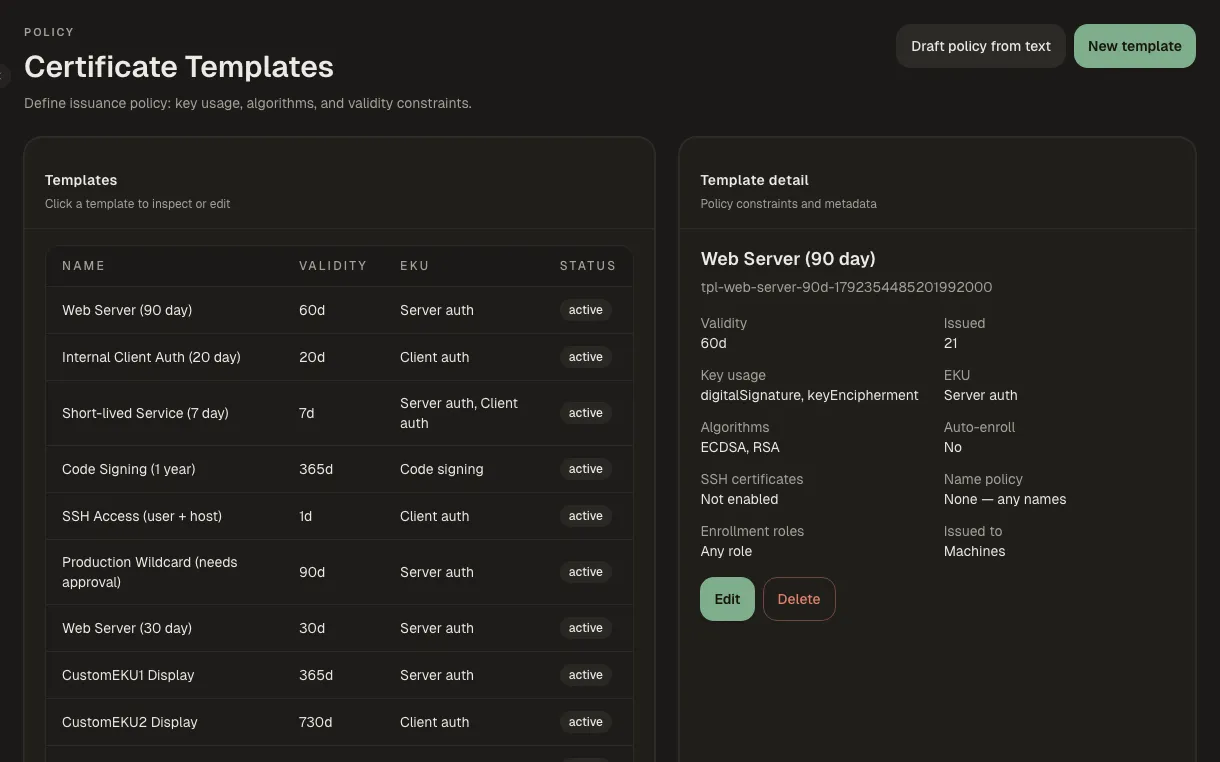Click the template ID tpl-web-server-90d text
Image resolution: width=1220 pixels, height=762 pixels.
[x=846, y=287]
